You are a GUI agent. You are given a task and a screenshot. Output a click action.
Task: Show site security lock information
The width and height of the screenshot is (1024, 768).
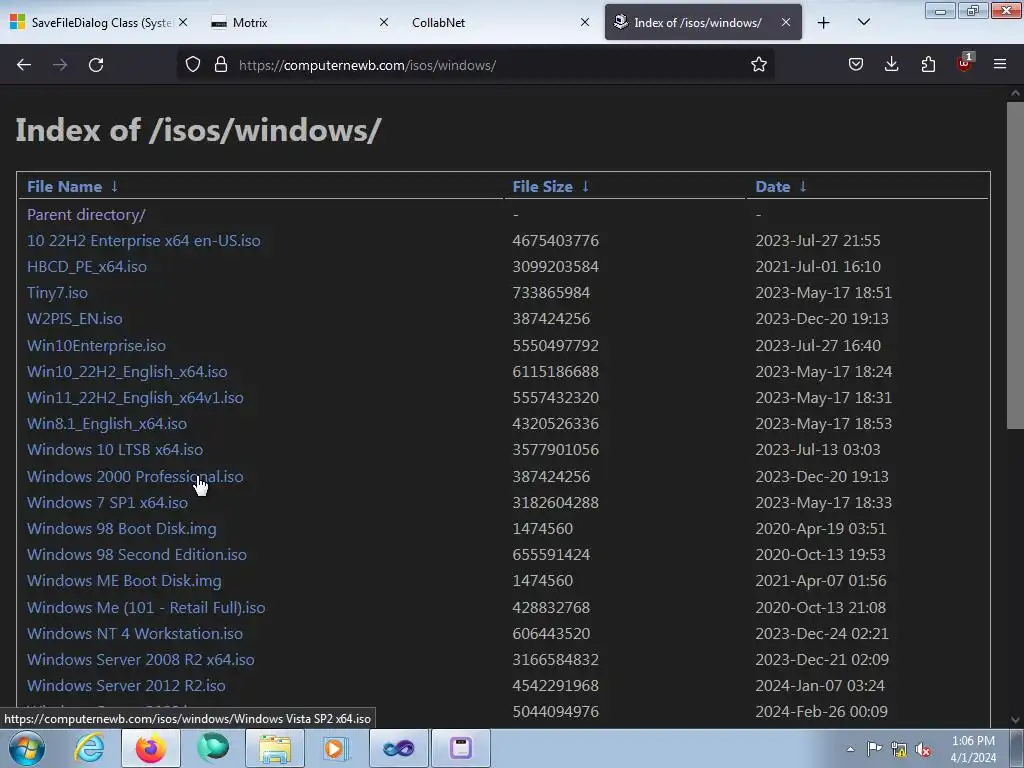(221, 64)
